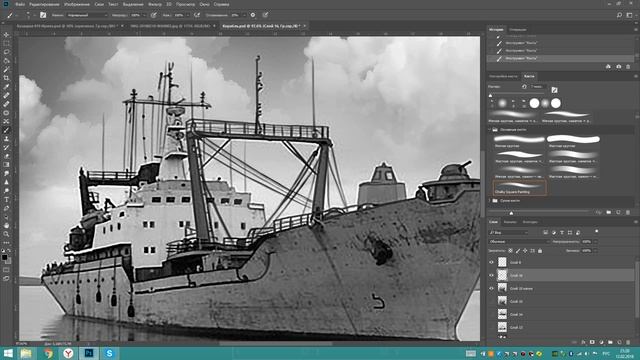Create a new brush in Brushes panel
640x360 pixels.
point(618,212)
